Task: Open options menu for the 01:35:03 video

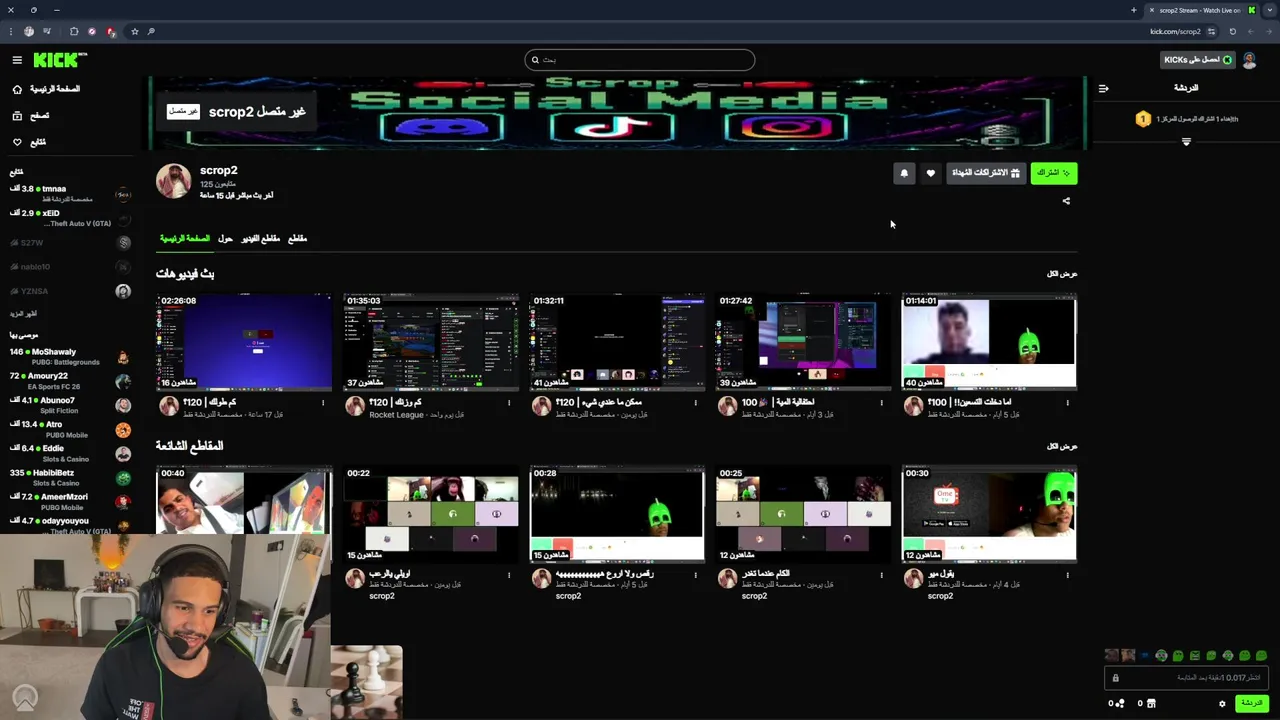Action: click(x=509, y=403)
